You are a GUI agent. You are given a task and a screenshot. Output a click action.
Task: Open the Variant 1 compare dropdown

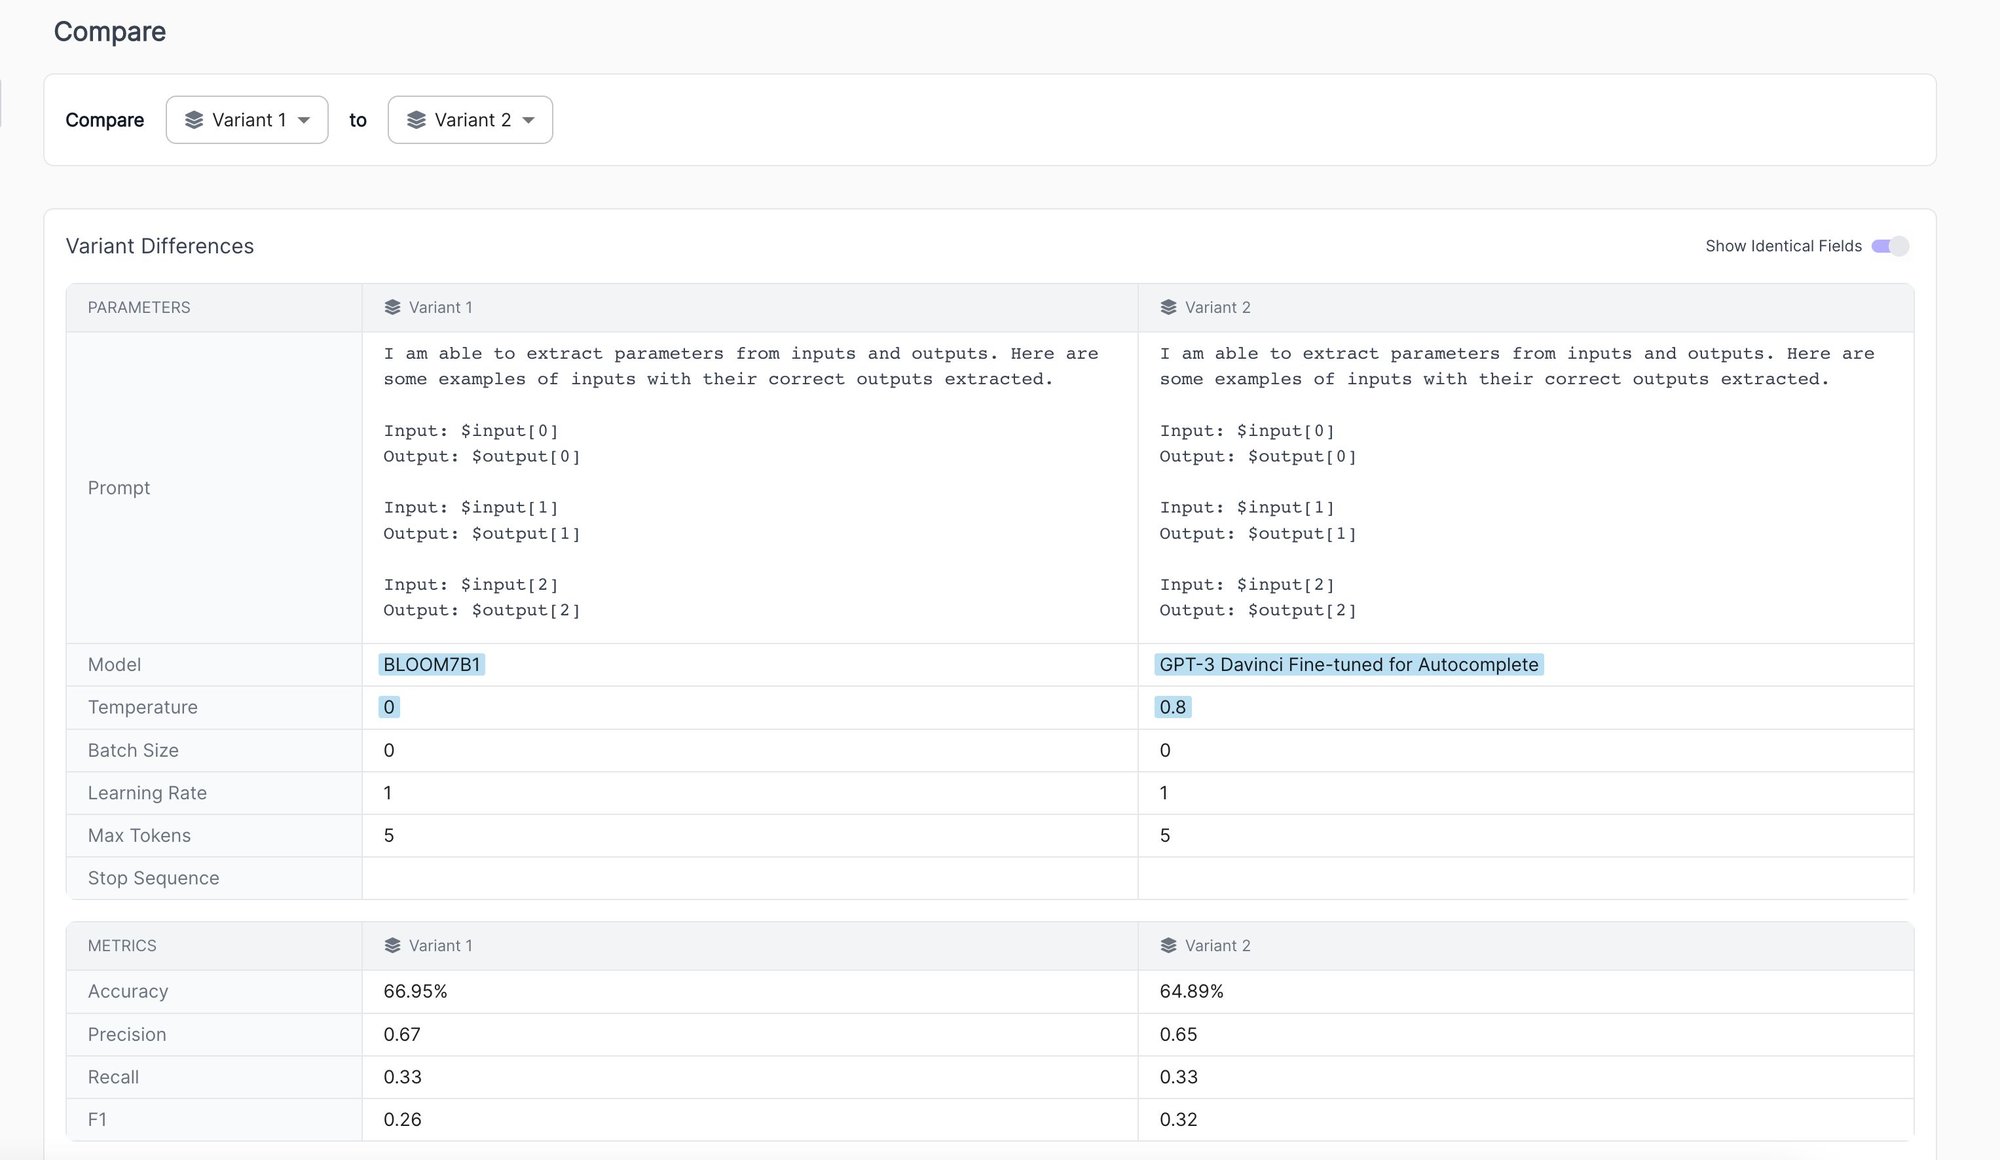tap(247, 120)
